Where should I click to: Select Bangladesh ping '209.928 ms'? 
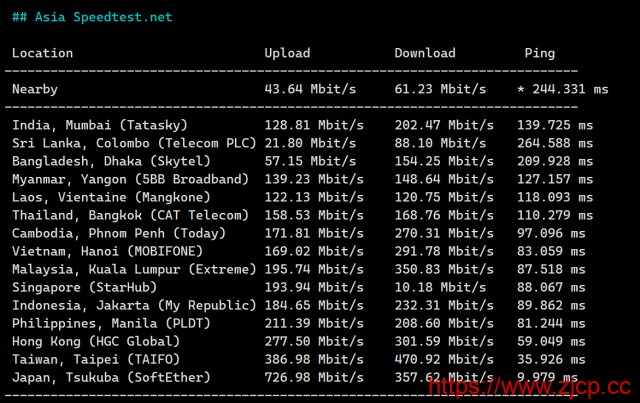click(555, 161)
